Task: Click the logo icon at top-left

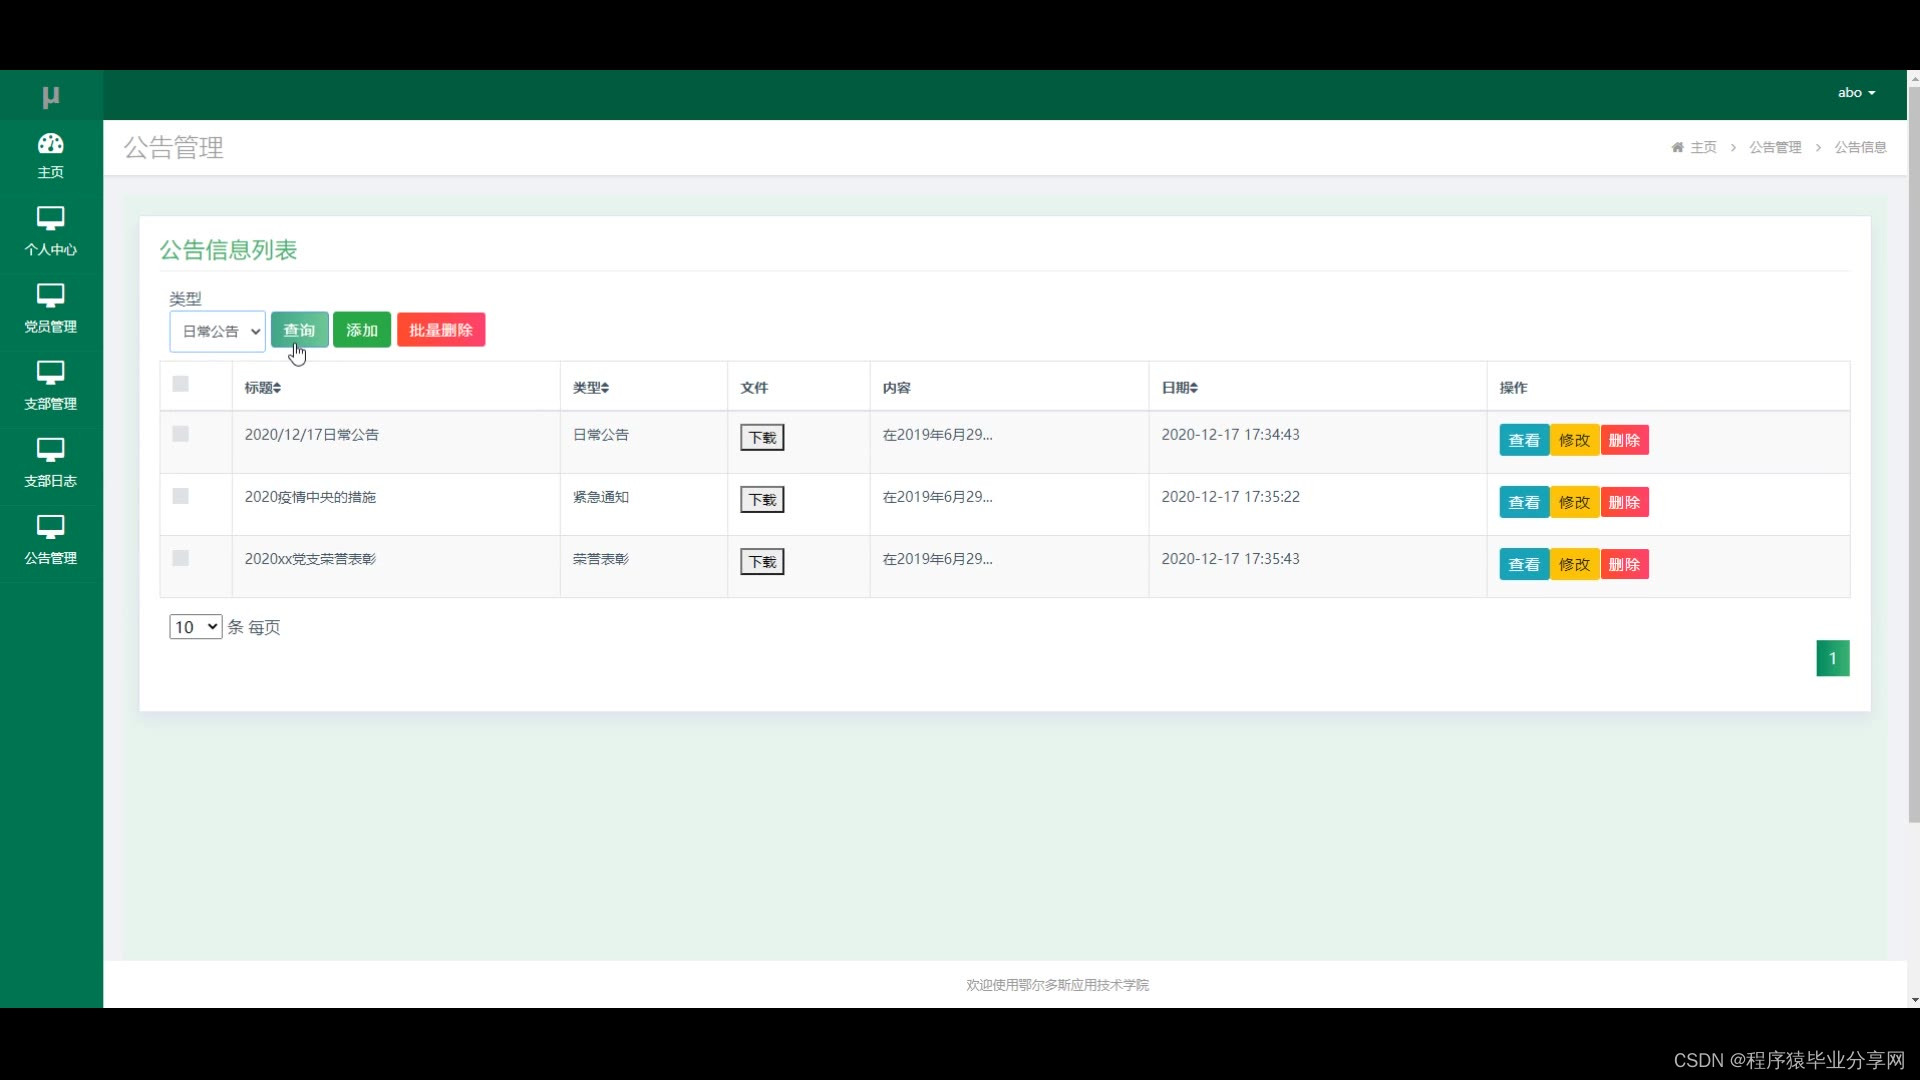Action: 50,96
